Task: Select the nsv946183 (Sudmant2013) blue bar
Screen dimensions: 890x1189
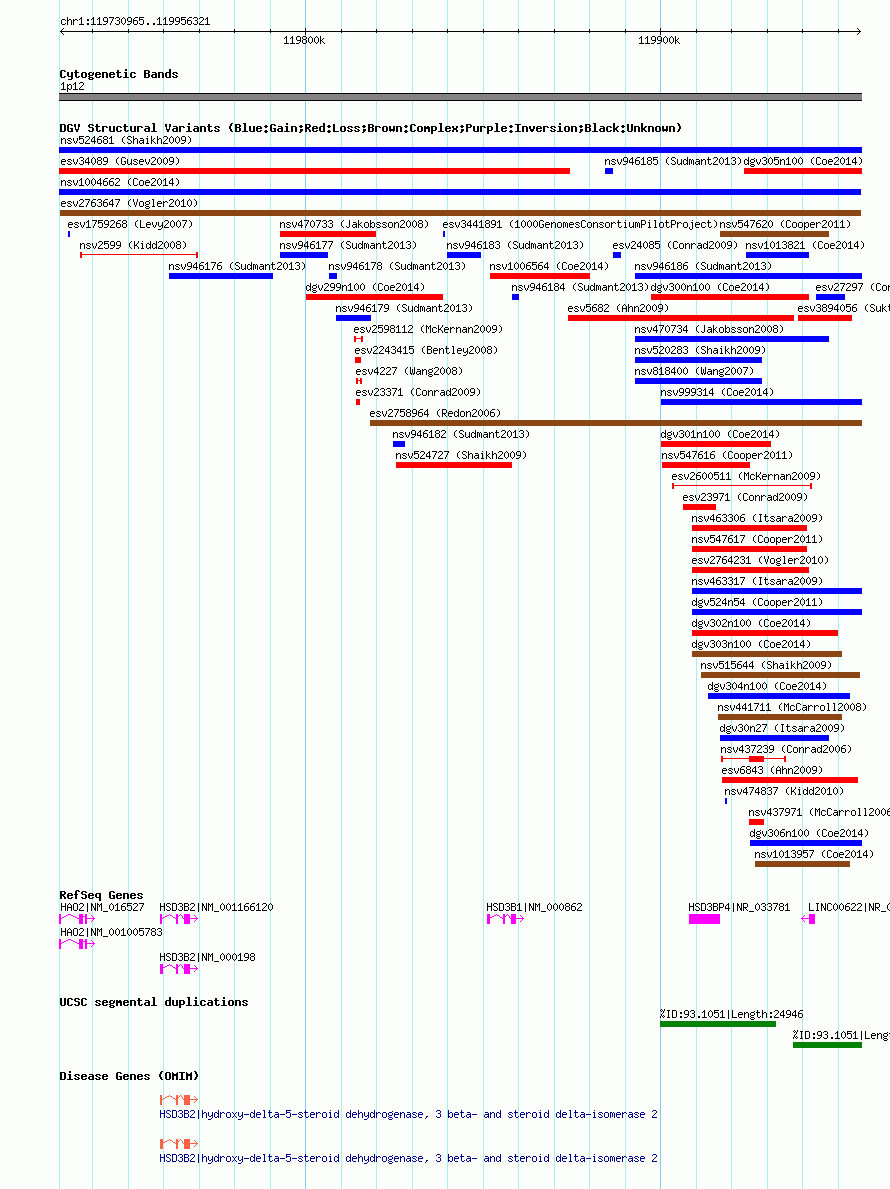Action: point(464,255)
